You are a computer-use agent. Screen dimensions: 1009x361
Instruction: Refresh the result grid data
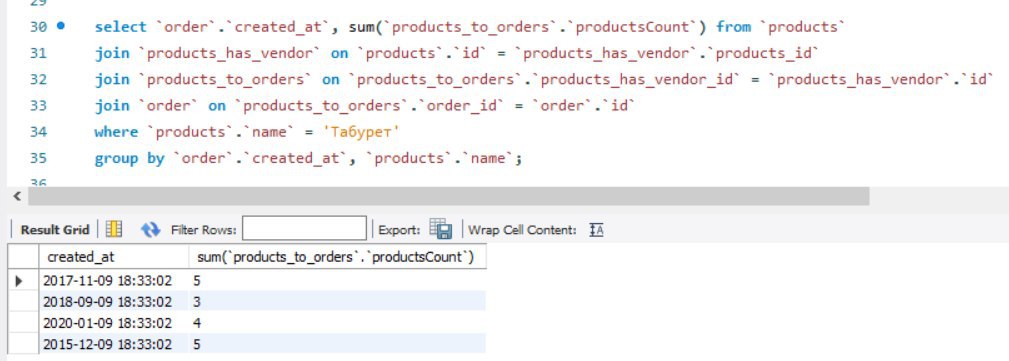point(151,229)
